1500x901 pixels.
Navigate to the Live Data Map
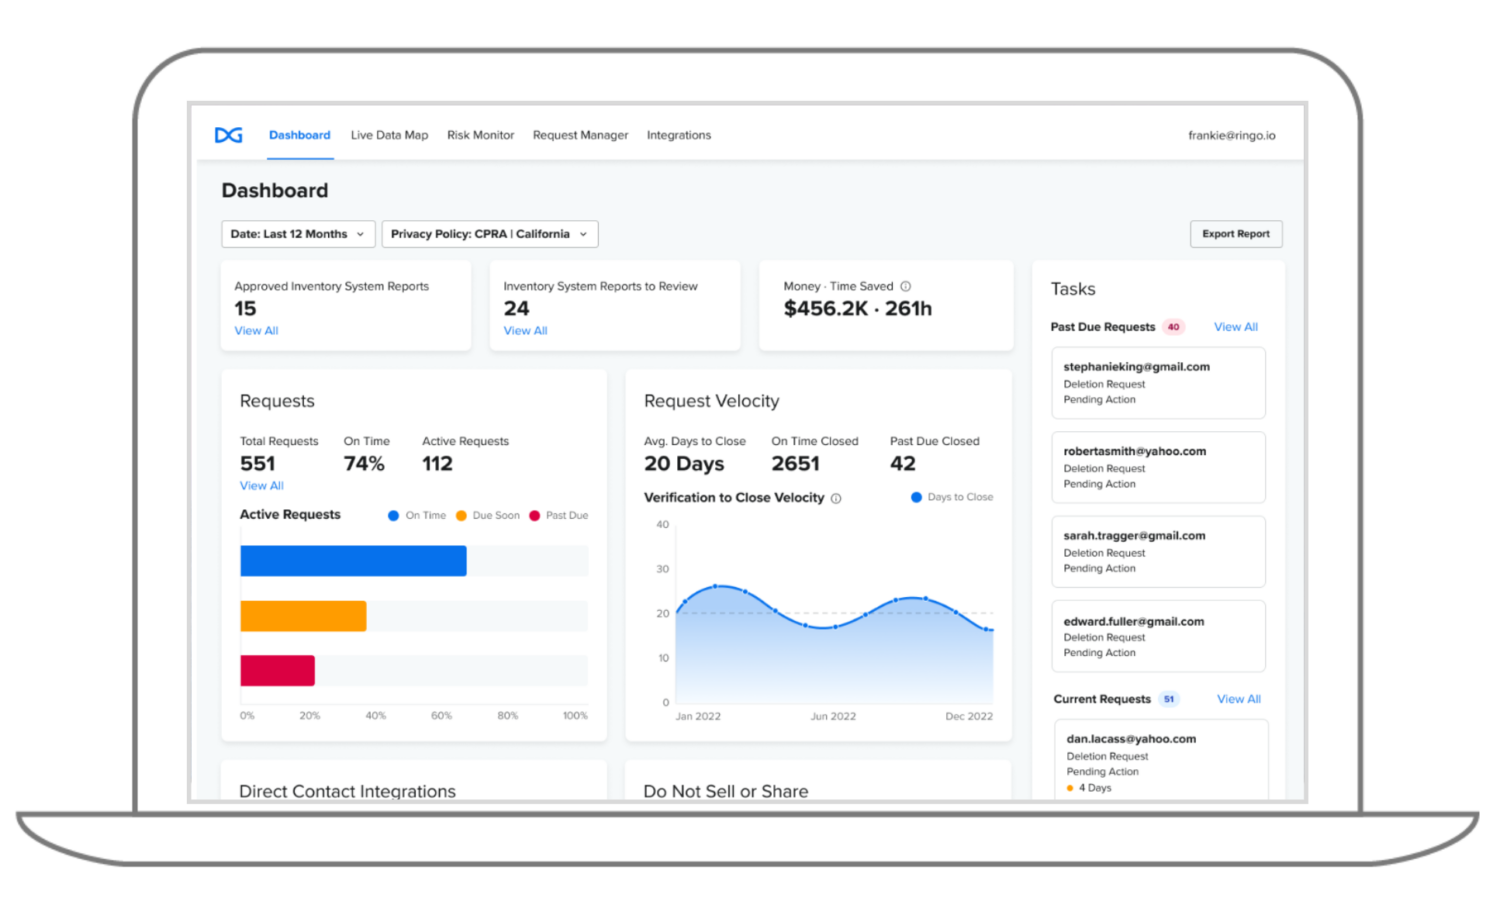coord(389,135)
